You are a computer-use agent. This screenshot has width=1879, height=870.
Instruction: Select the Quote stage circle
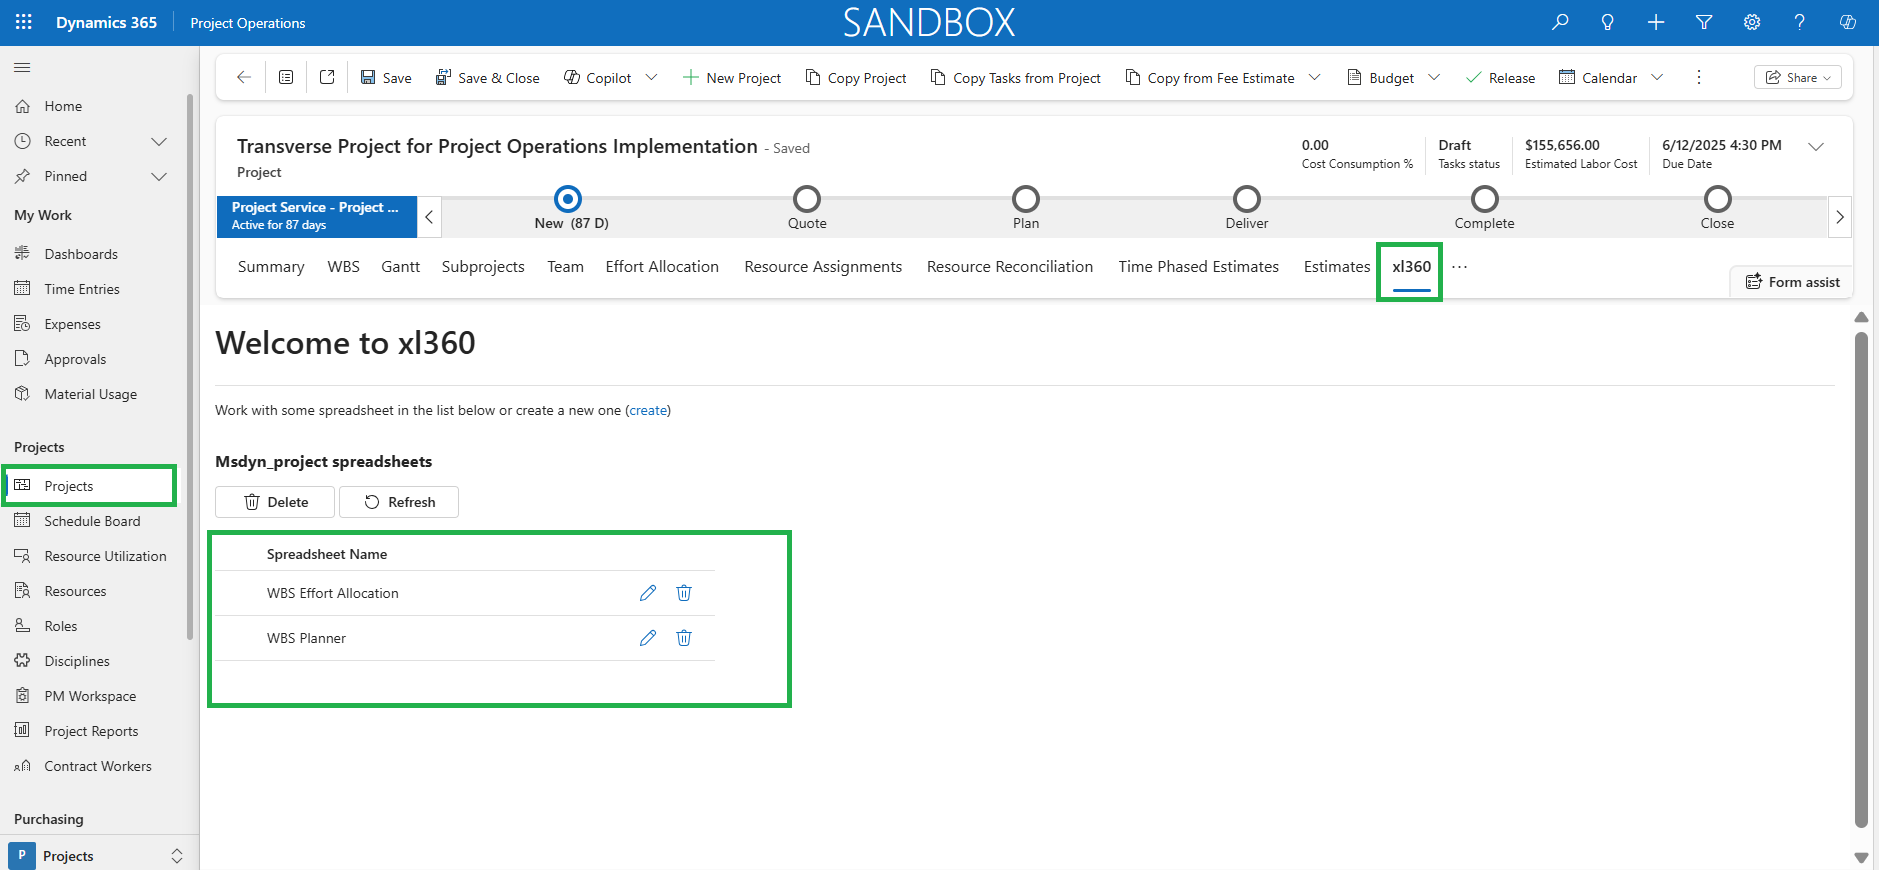807,198
